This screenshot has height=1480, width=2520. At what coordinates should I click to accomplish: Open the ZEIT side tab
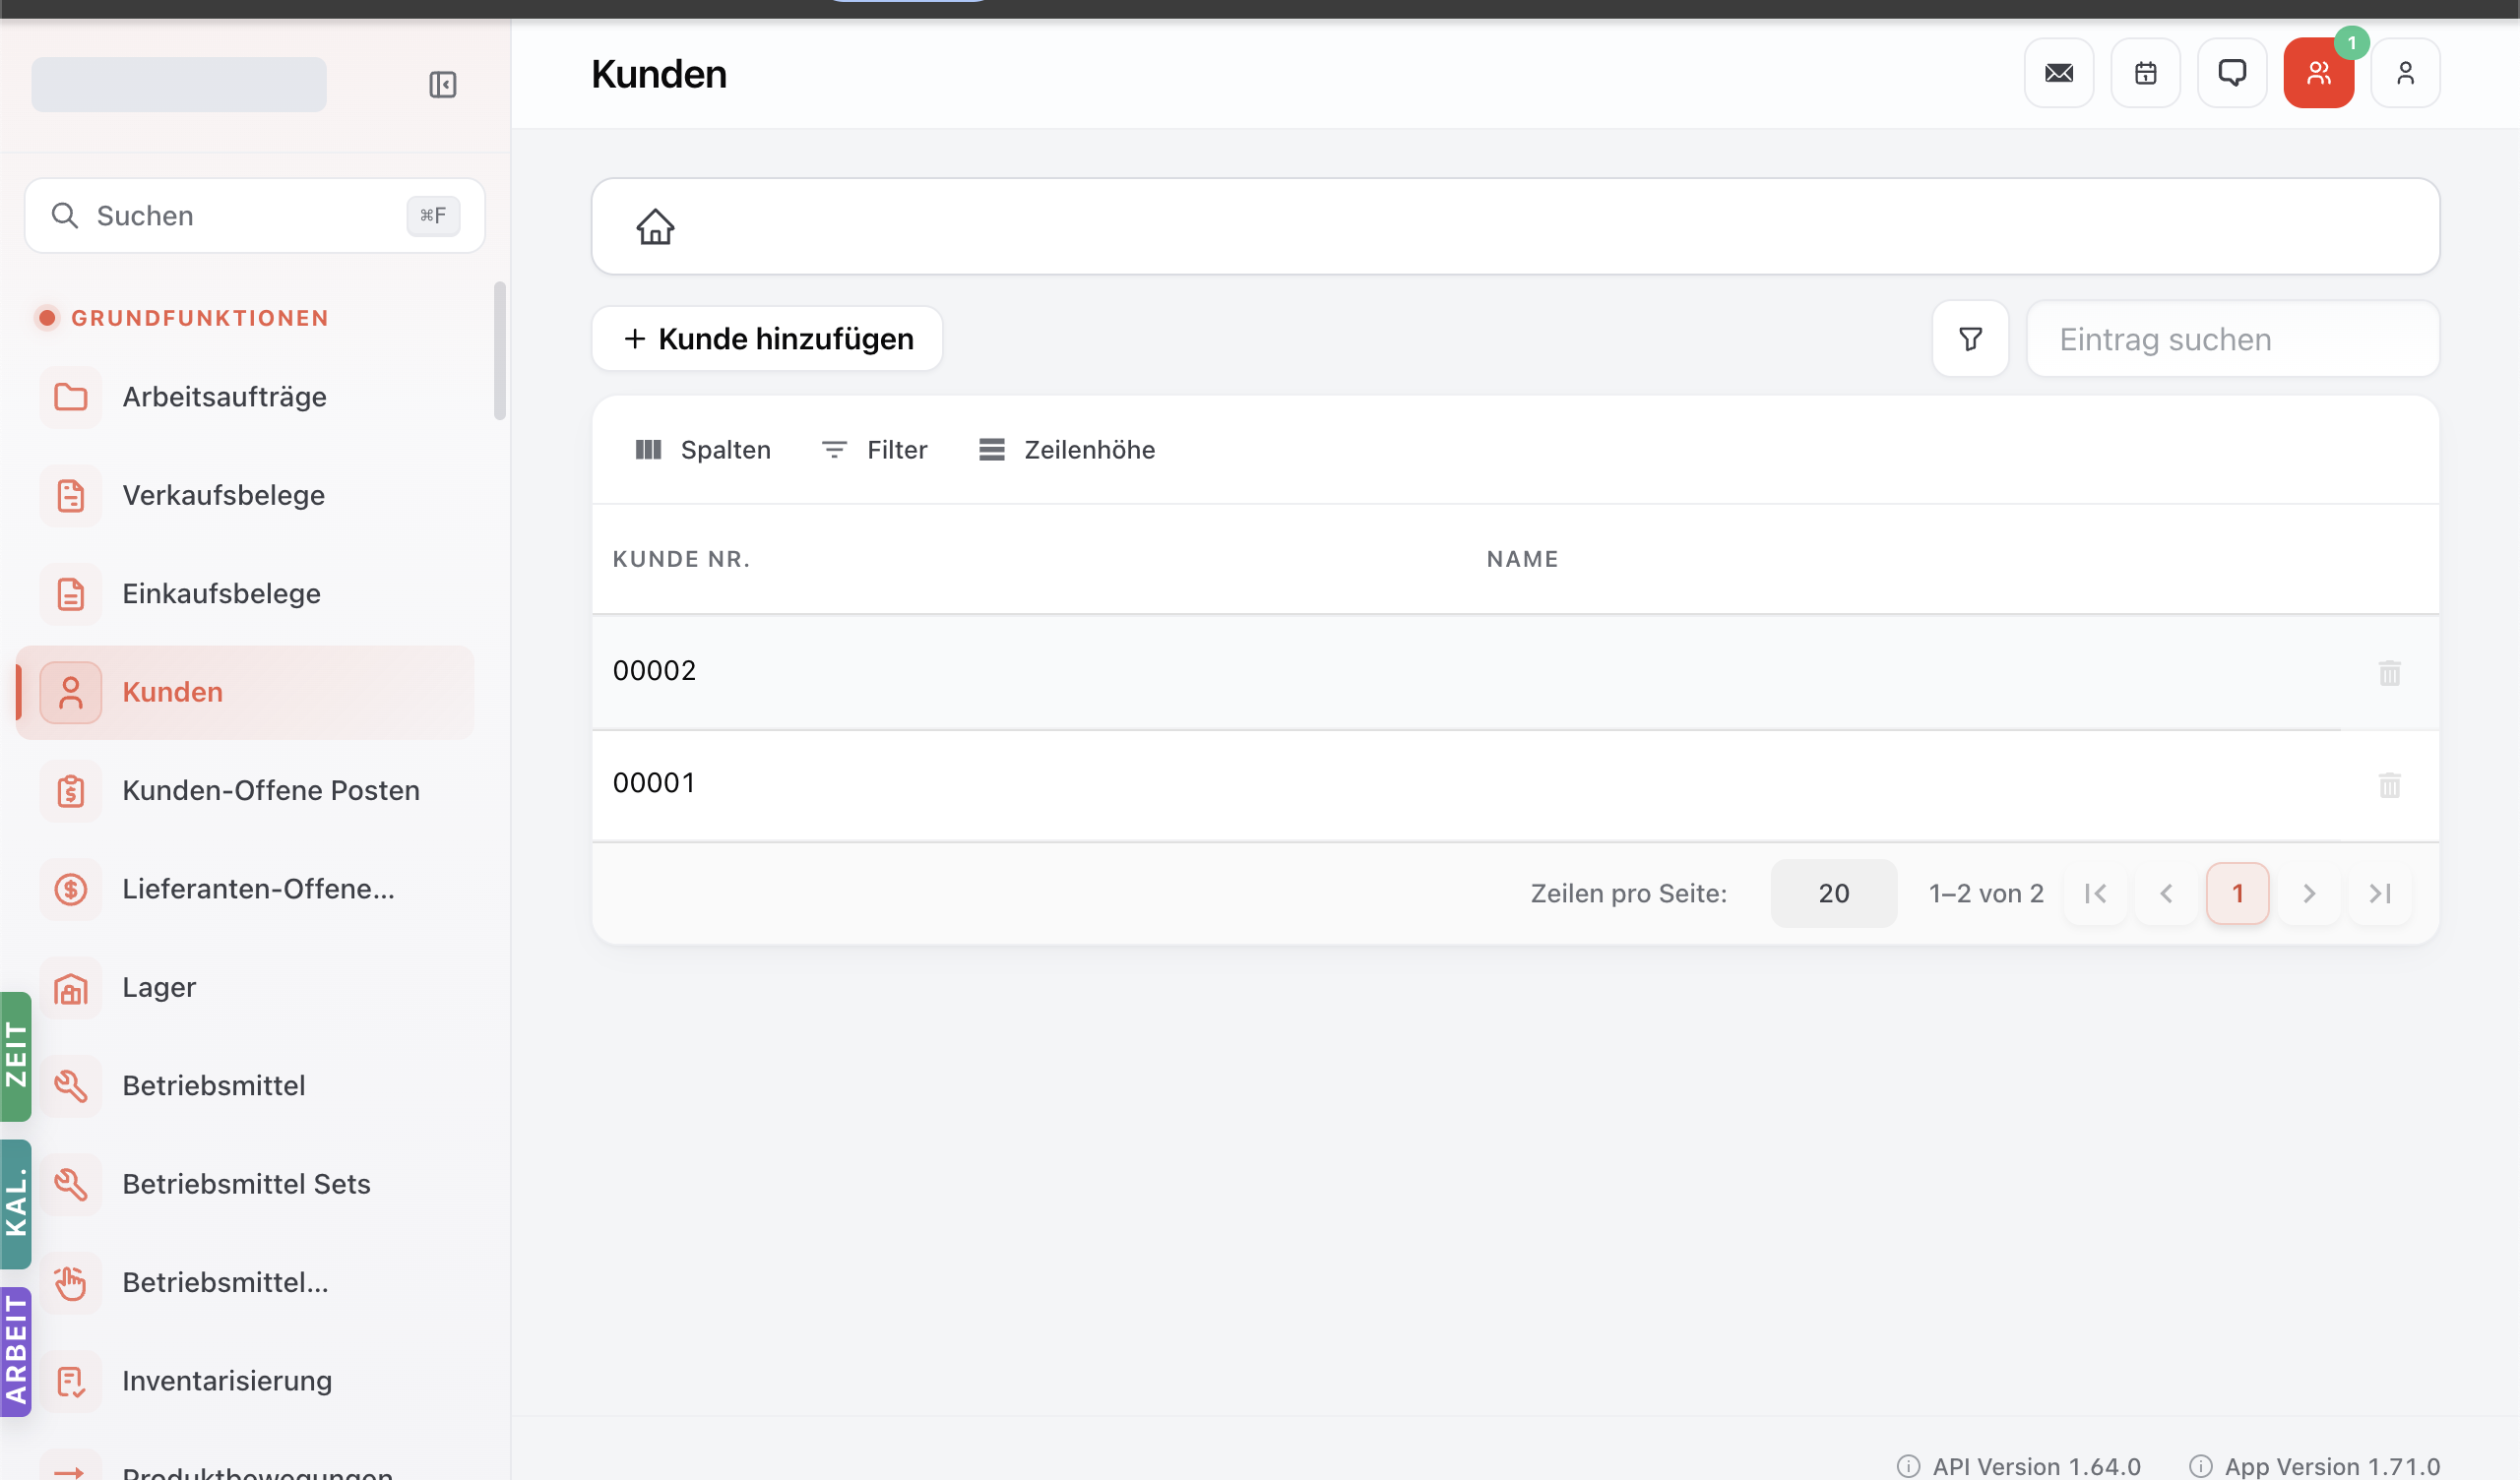click(16, 1056)
